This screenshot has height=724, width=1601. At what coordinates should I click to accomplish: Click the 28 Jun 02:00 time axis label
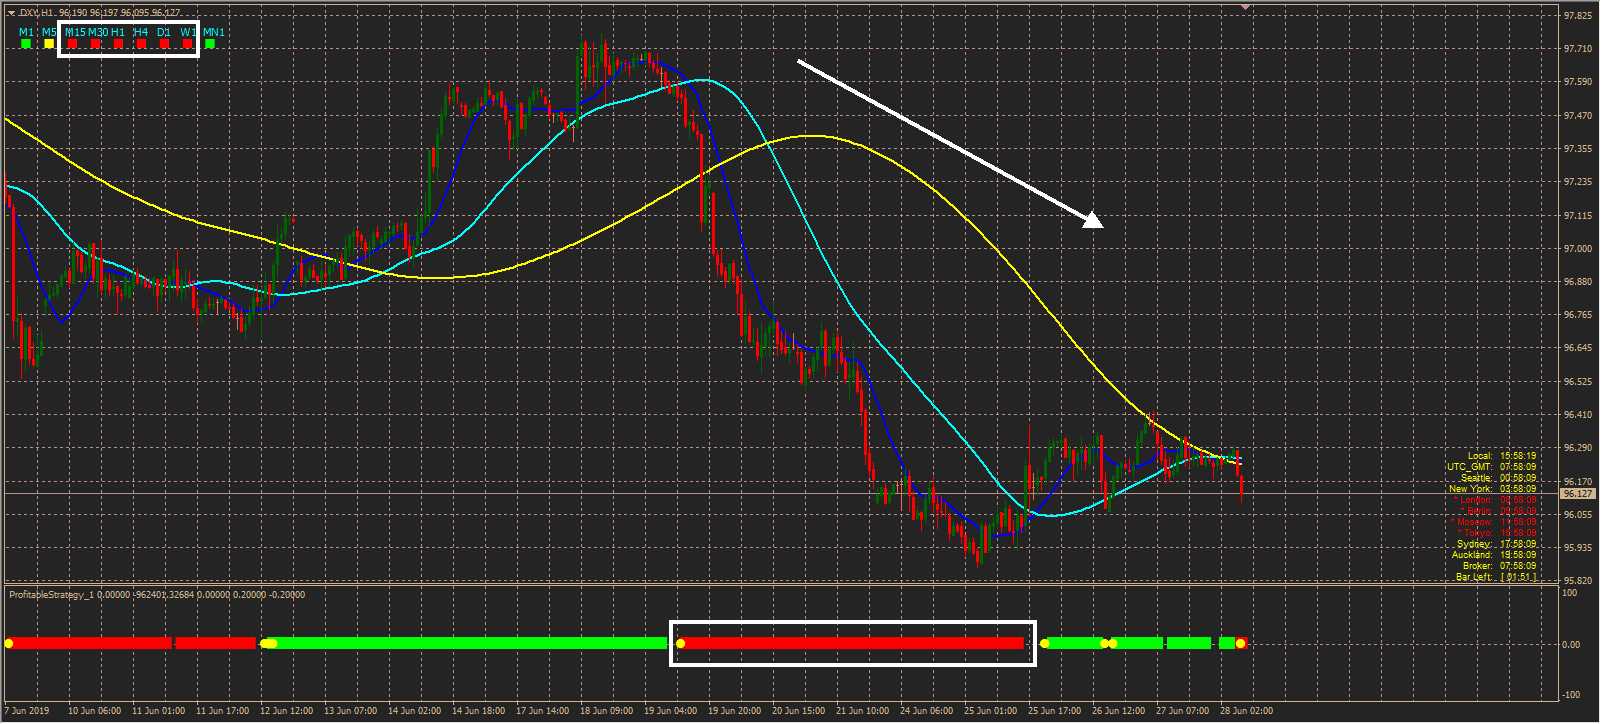[x=1248, y=711]
